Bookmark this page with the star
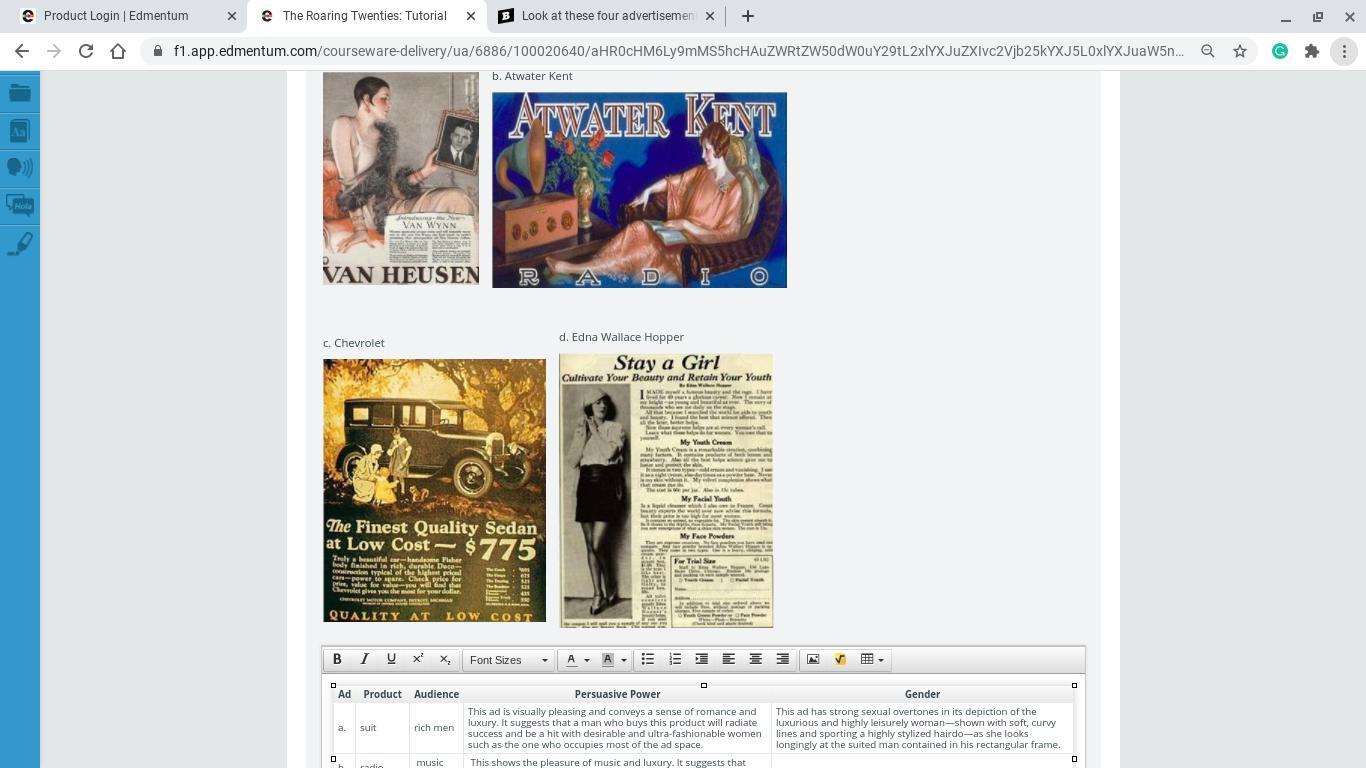 [x=1240, y=51]
